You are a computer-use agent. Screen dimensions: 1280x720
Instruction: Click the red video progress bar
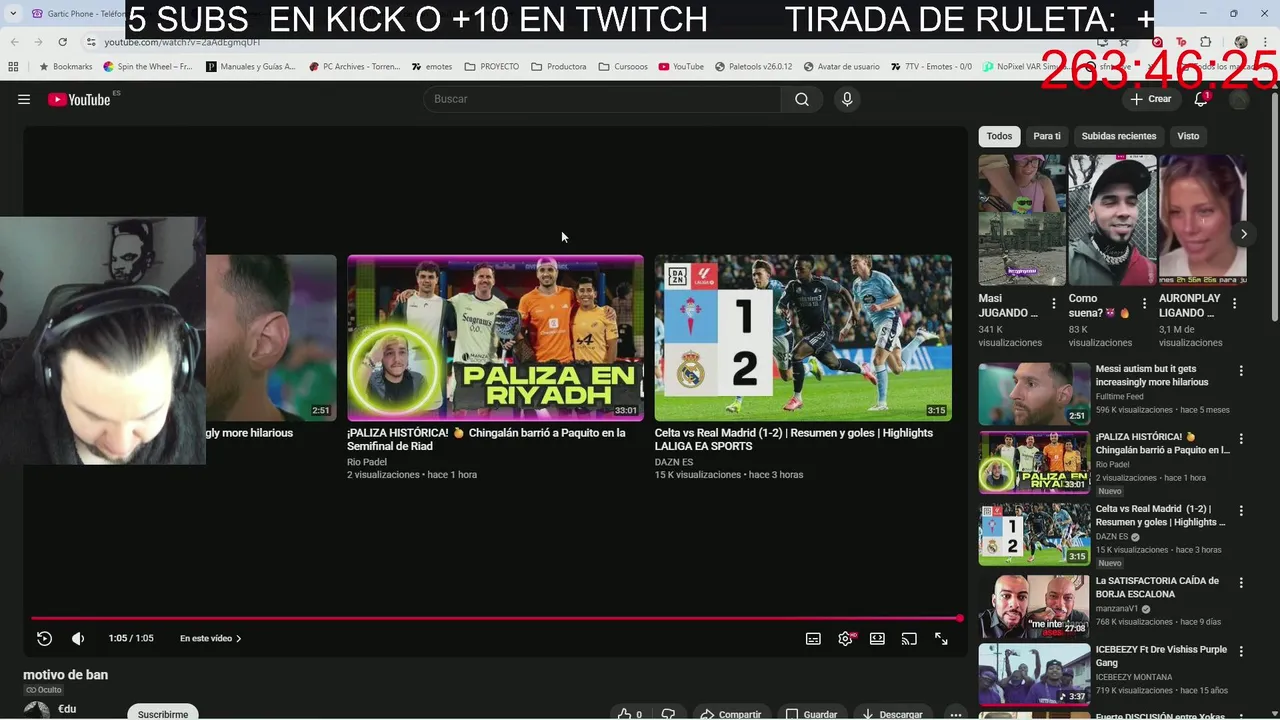[495, 618]
